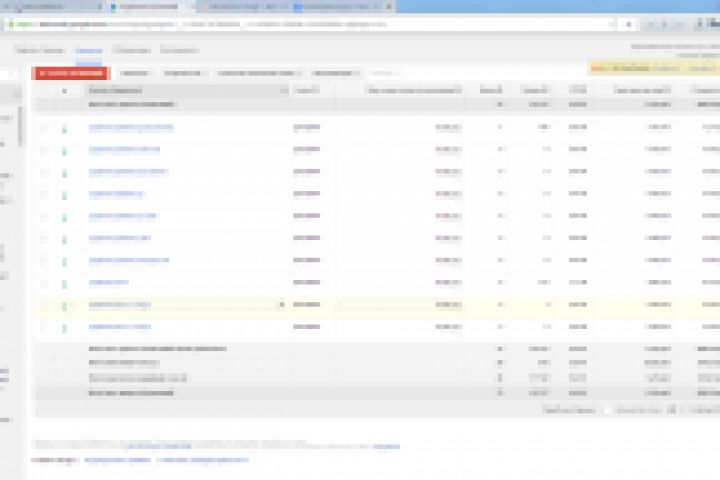This screenshot has width=720, height=480.
Task: Open the blue name link in the highlighted row
Action: [x=120, y=305]
